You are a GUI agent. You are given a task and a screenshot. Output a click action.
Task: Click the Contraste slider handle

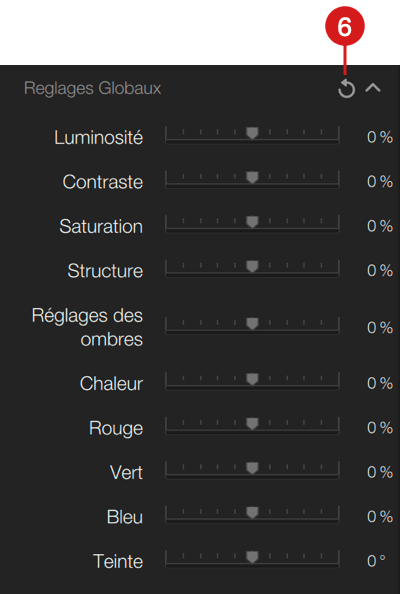pos(252,178)
